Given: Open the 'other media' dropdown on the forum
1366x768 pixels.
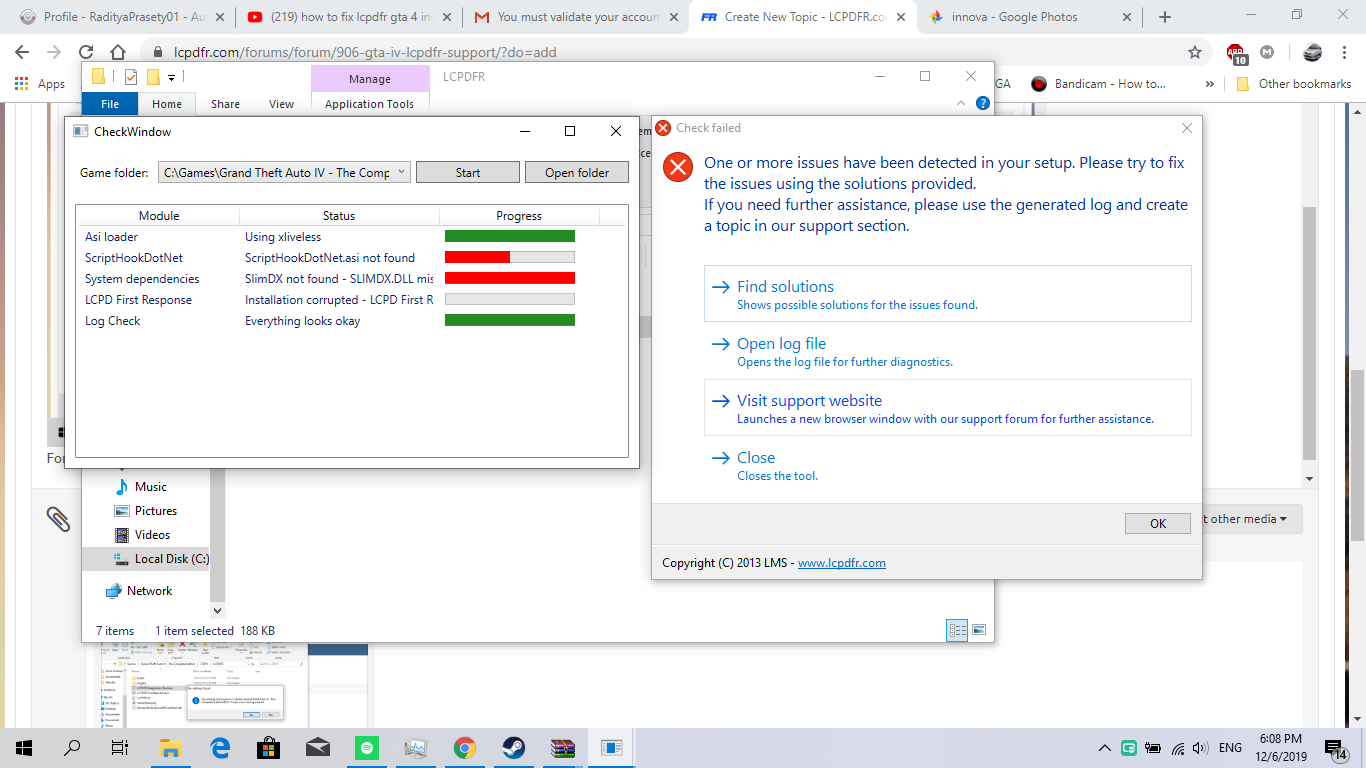Looking at the screenshot, I should click(x=1245, y=519).
